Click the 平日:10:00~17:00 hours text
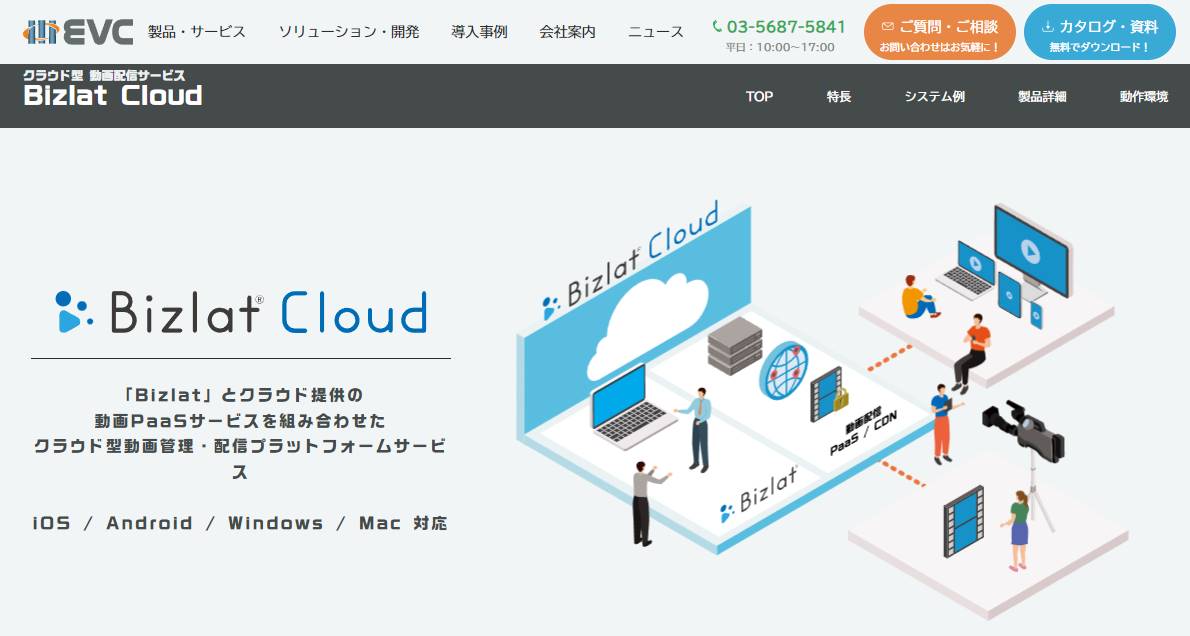The height and width of the screenshot is (636, 1190). [x=779, y=47]
